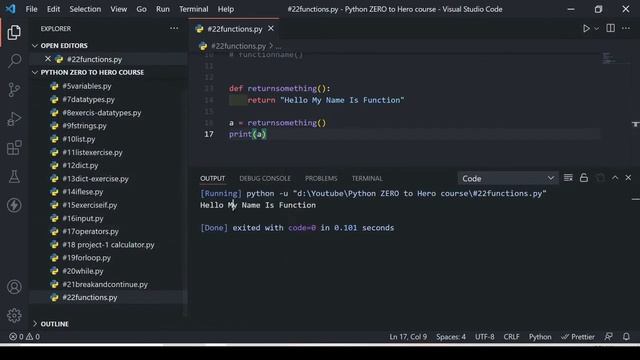Close the bottom panel

[628, 178]
